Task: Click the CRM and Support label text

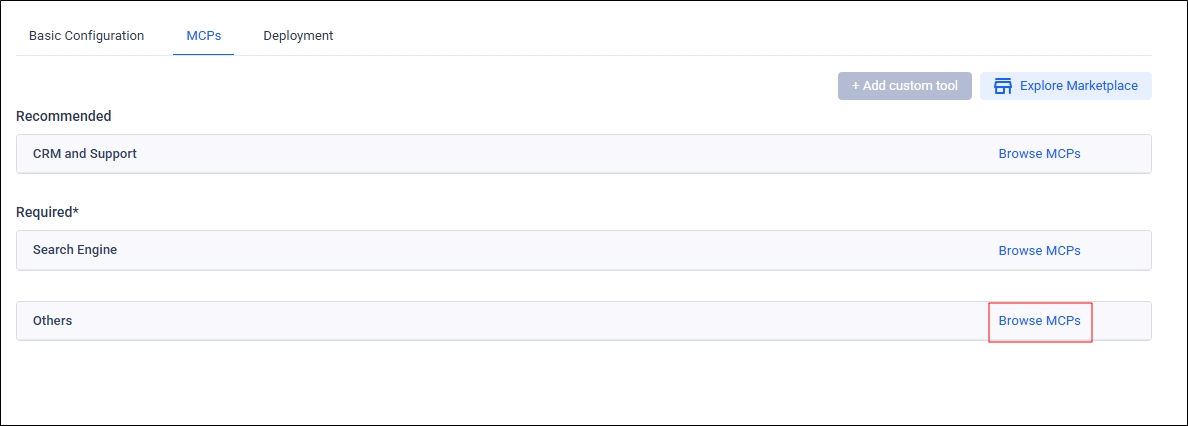Action: click(x=85, y=154)
